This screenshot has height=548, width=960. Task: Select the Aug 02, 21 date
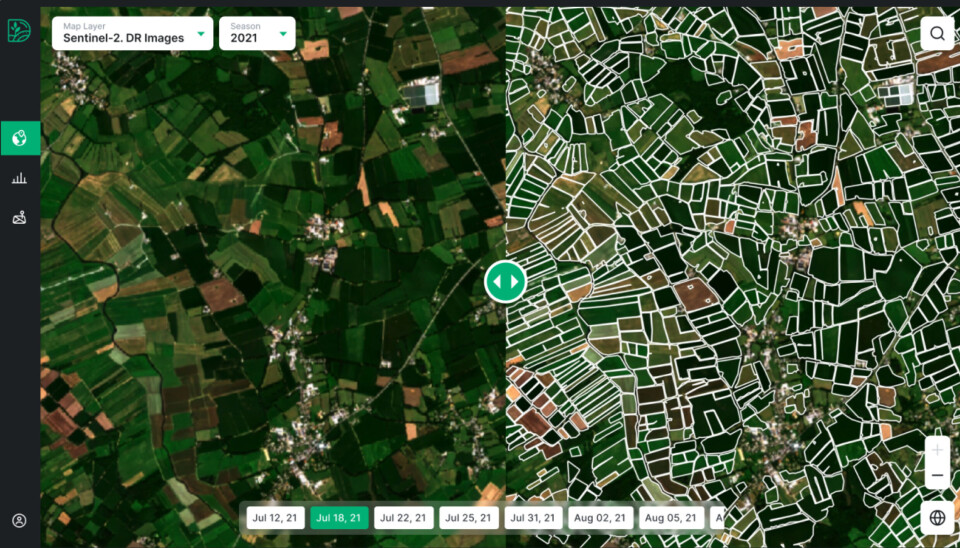(x=600, y=518)
